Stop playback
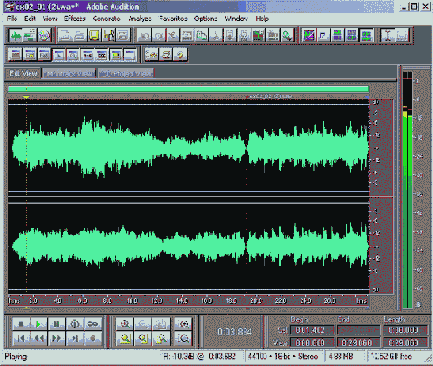Image resolution: width=433 pixels, height=366 pixels. pos(21,324)
